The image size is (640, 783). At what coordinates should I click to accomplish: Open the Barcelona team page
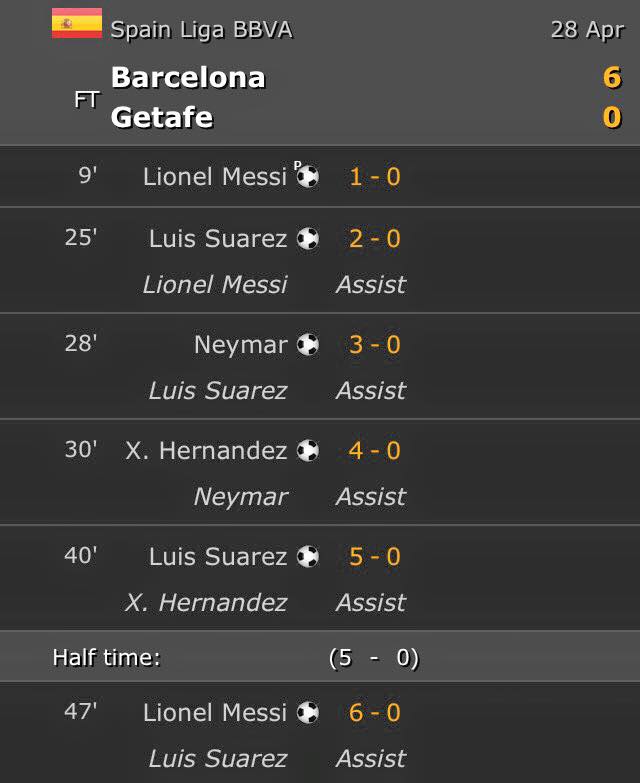[x=188, y=77]
